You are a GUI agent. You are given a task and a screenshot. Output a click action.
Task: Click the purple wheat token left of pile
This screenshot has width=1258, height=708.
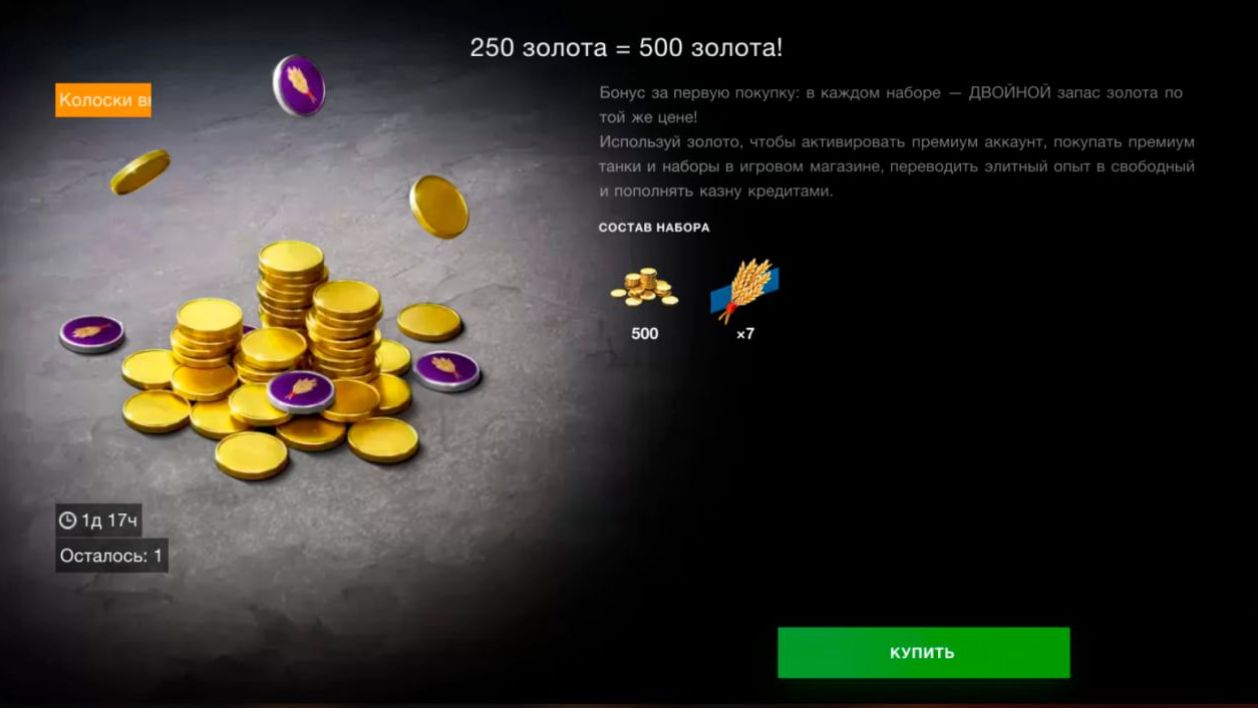coord(91,333)
